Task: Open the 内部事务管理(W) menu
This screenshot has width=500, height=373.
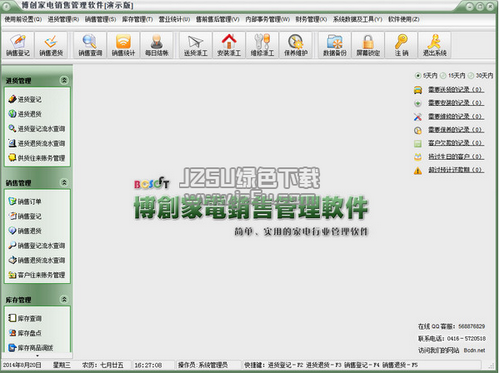Action: (x=268, y=19)
